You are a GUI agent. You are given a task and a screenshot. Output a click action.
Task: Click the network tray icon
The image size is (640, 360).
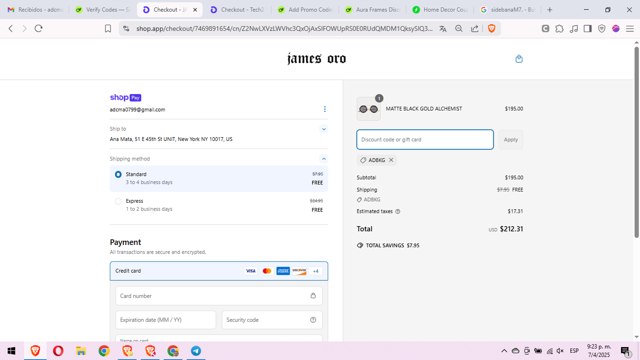tap(549, 351)
